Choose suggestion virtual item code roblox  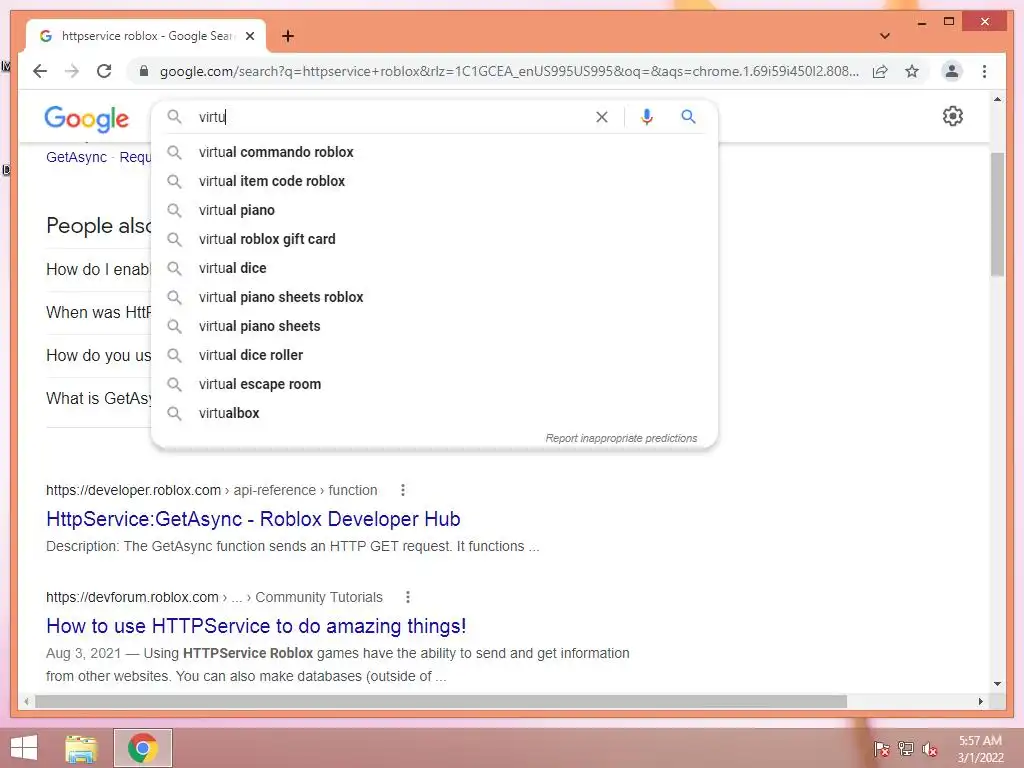(434, 181)
